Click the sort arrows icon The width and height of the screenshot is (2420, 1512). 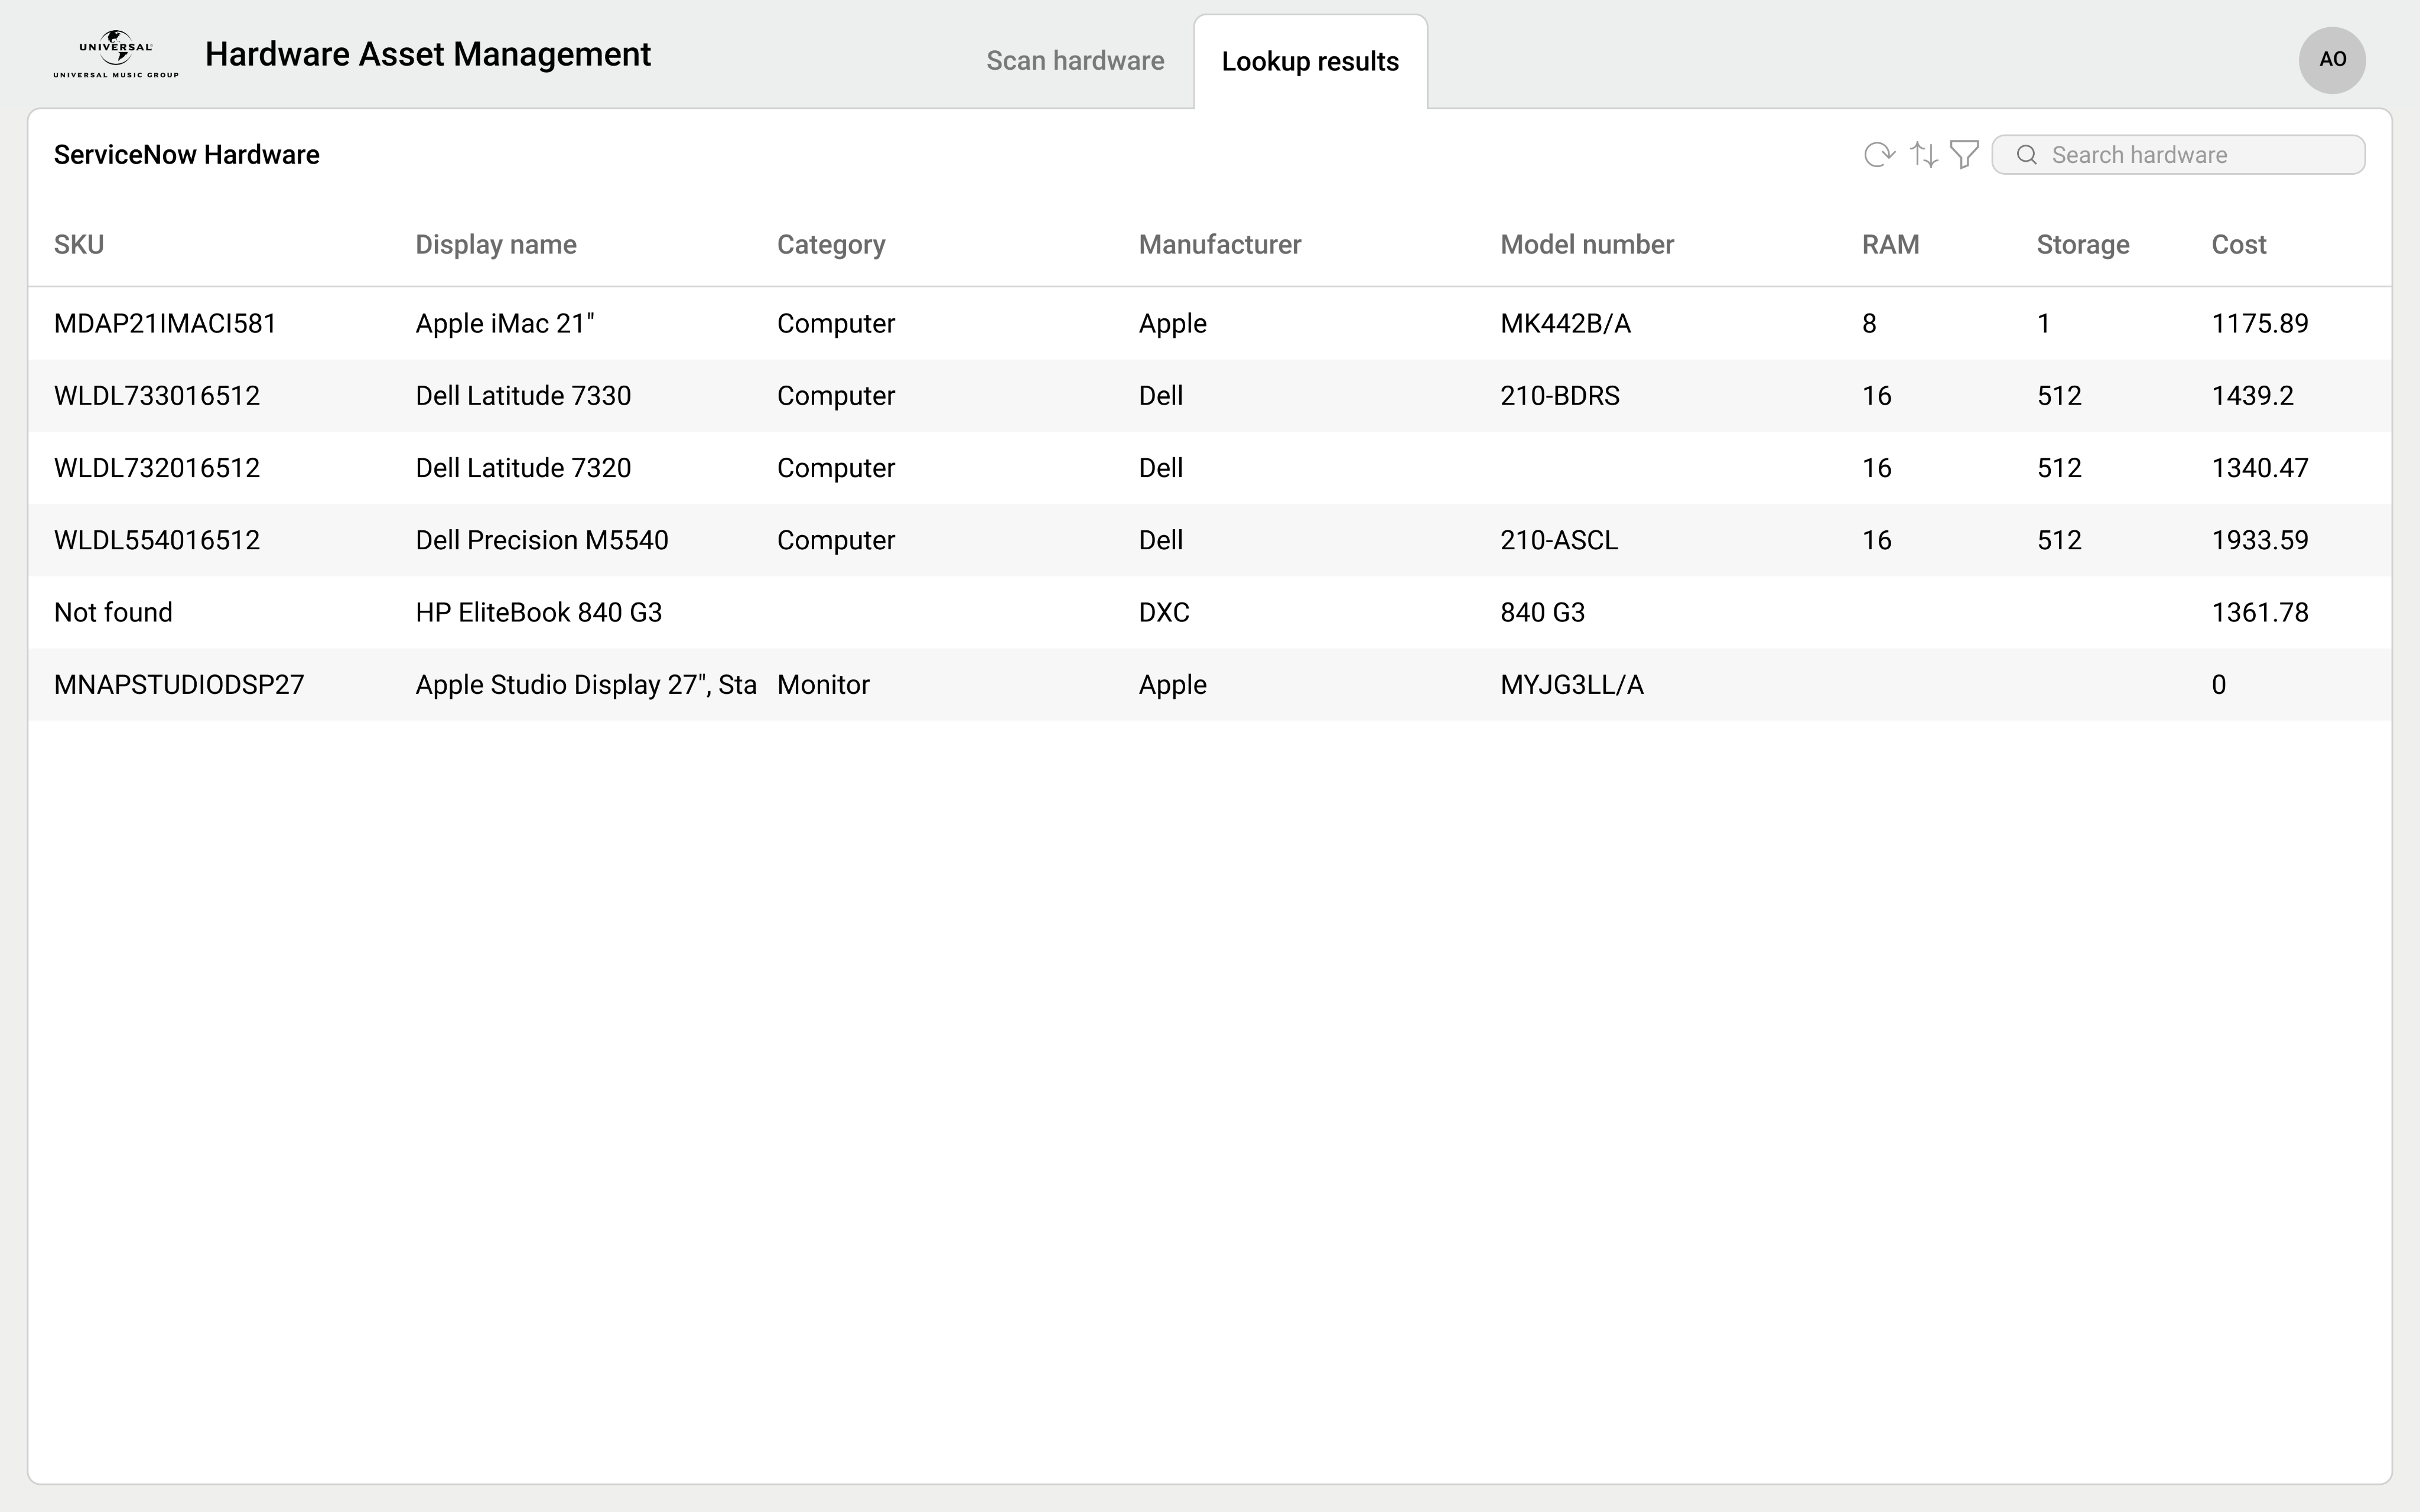[1924, 155]
